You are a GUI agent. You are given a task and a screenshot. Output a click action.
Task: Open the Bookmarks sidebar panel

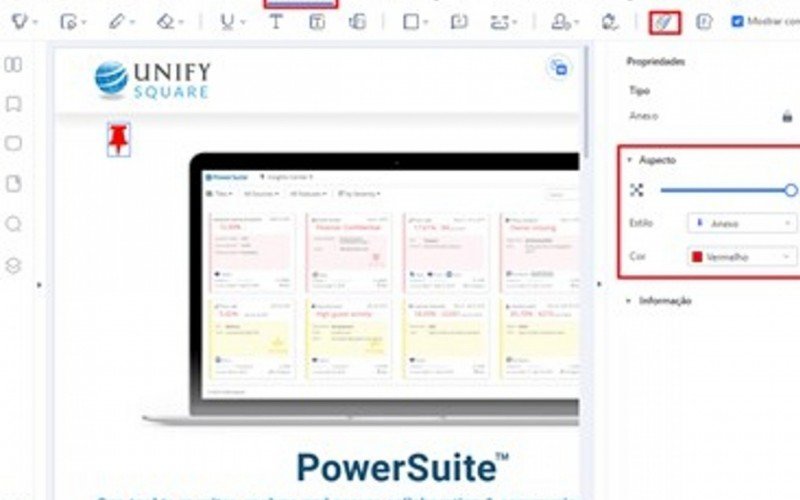point(13,104)
